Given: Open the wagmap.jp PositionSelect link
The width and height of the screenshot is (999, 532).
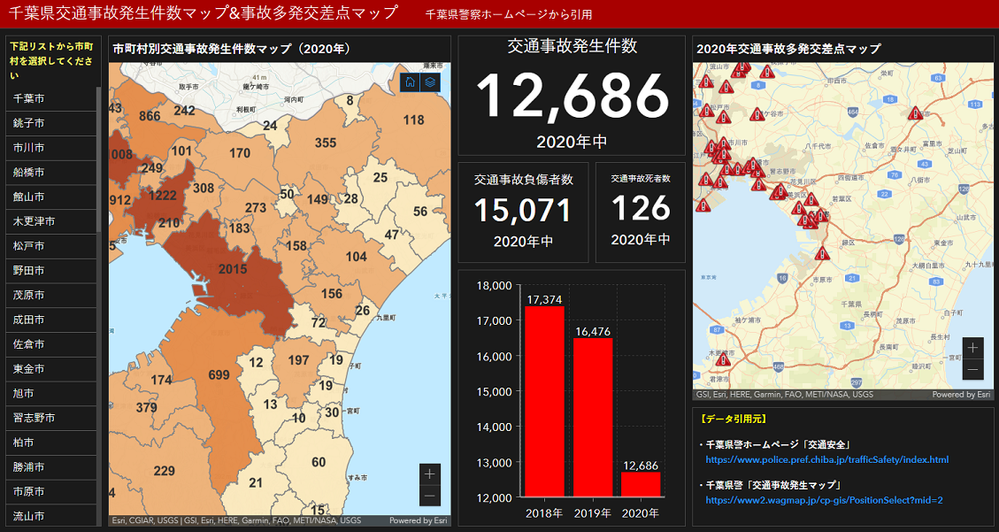Looking at the screenshot, I should [824, 500].
